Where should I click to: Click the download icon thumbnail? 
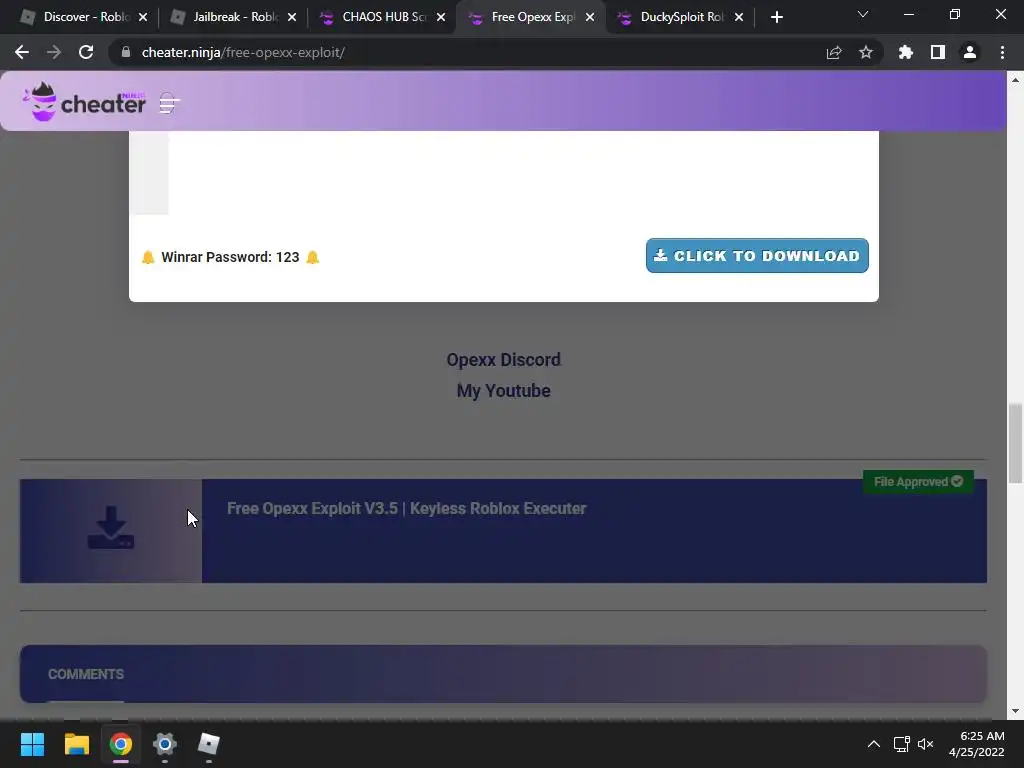coord(111,530)
